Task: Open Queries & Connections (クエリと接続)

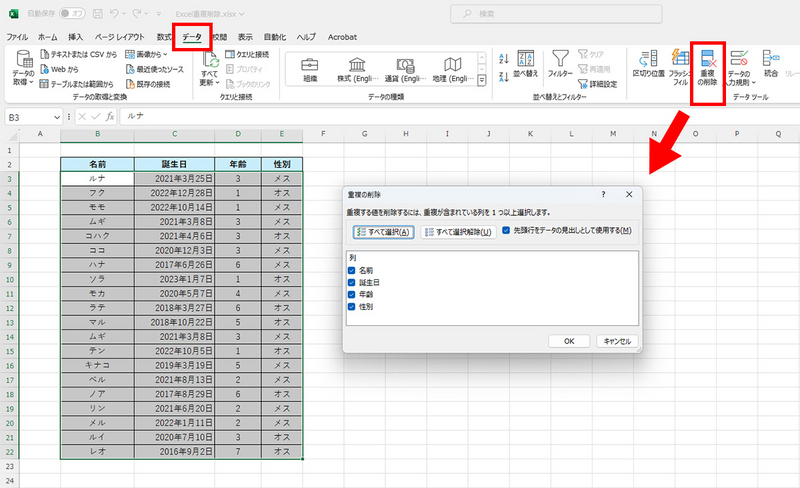Action: pos(247,54)
